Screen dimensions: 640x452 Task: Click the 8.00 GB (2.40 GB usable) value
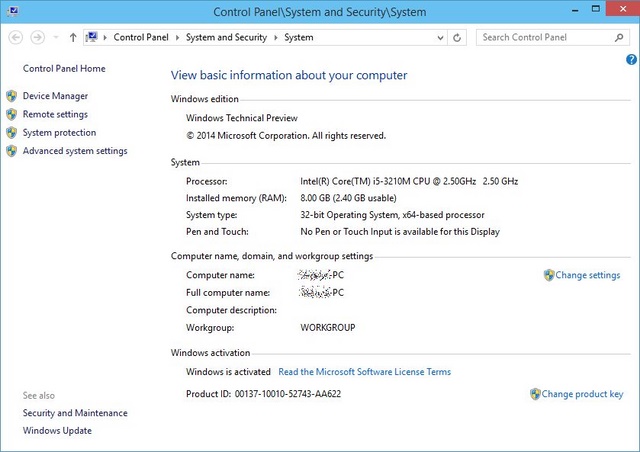[348, 198]
